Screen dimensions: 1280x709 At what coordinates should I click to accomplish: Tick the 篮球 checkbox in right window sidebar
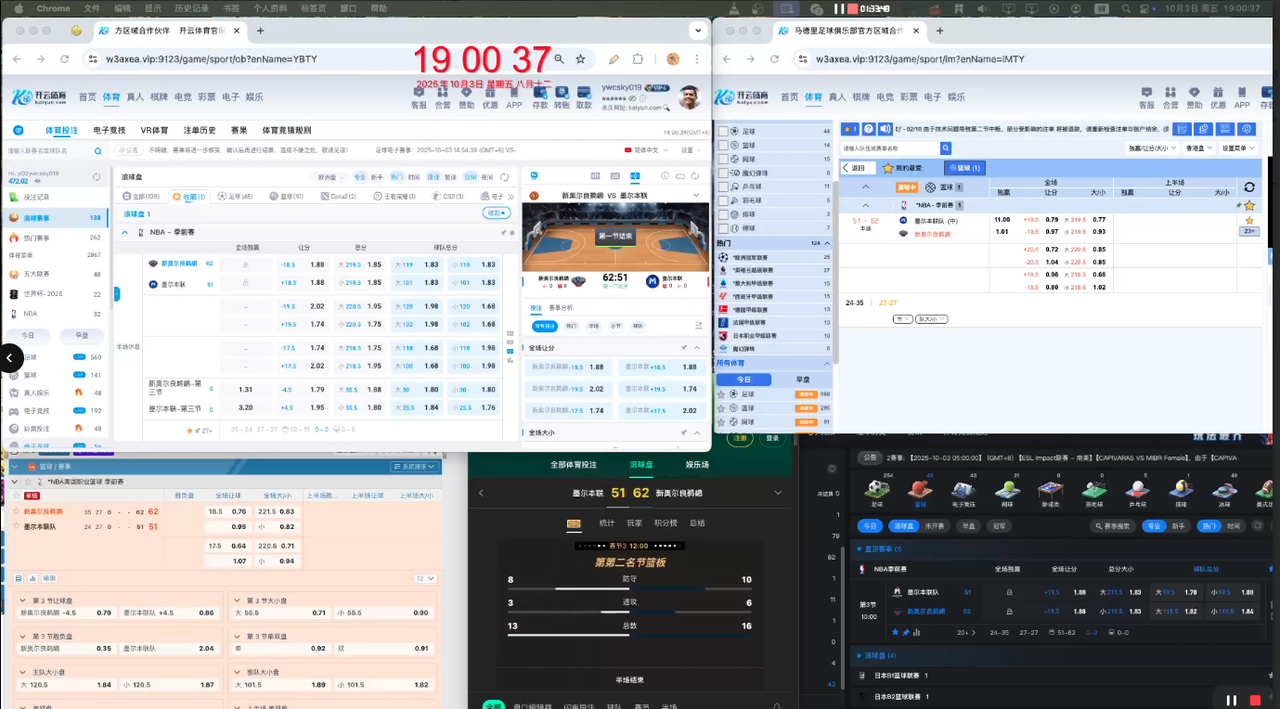pos(724,145)
